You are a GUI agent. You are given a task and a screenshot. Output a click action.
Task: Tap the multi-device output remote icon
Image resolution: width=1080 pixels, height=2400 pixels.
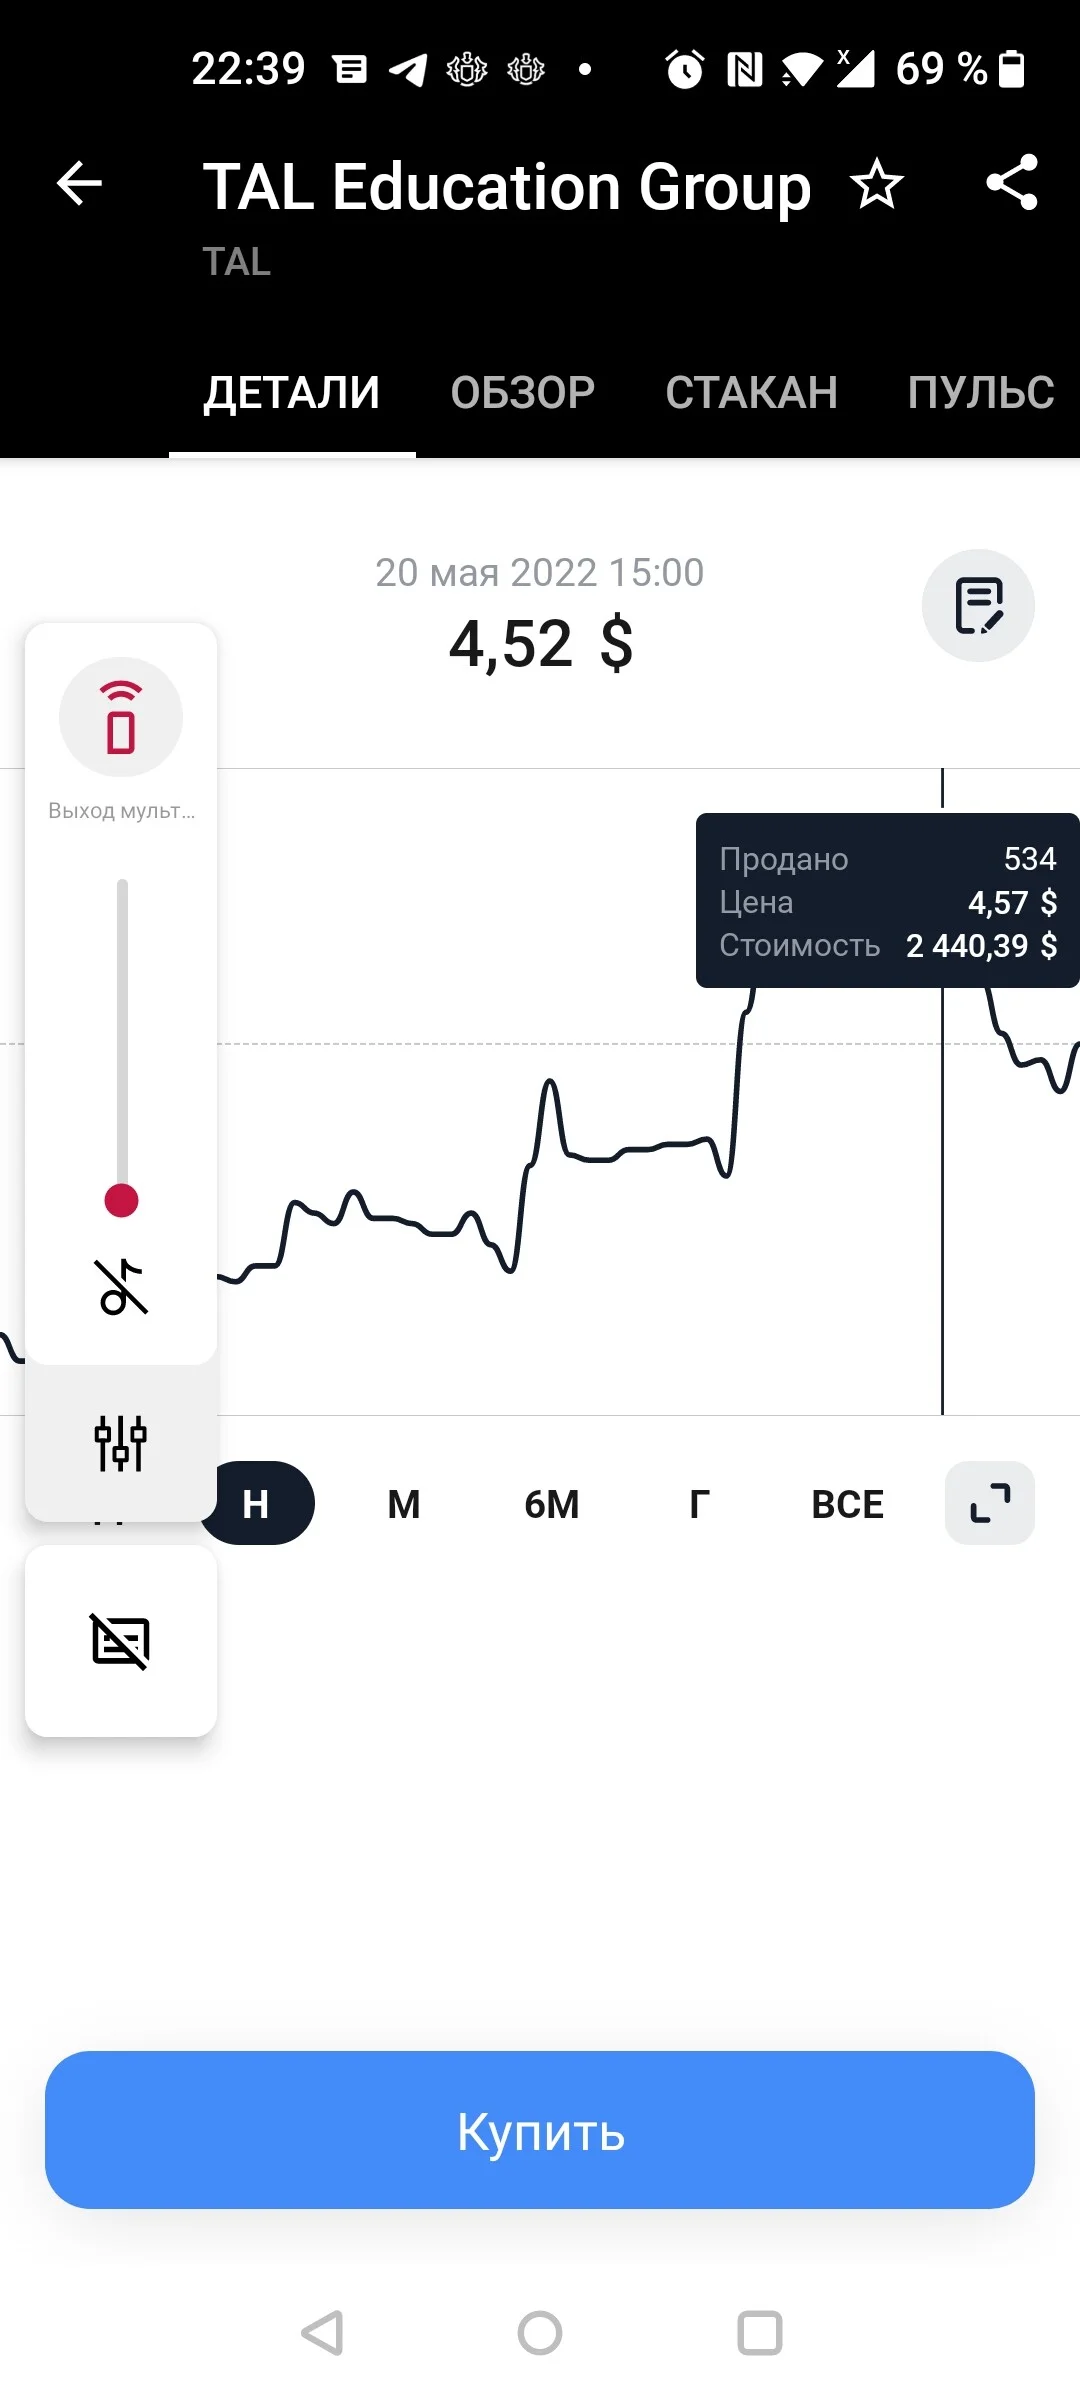pos(121,717)
